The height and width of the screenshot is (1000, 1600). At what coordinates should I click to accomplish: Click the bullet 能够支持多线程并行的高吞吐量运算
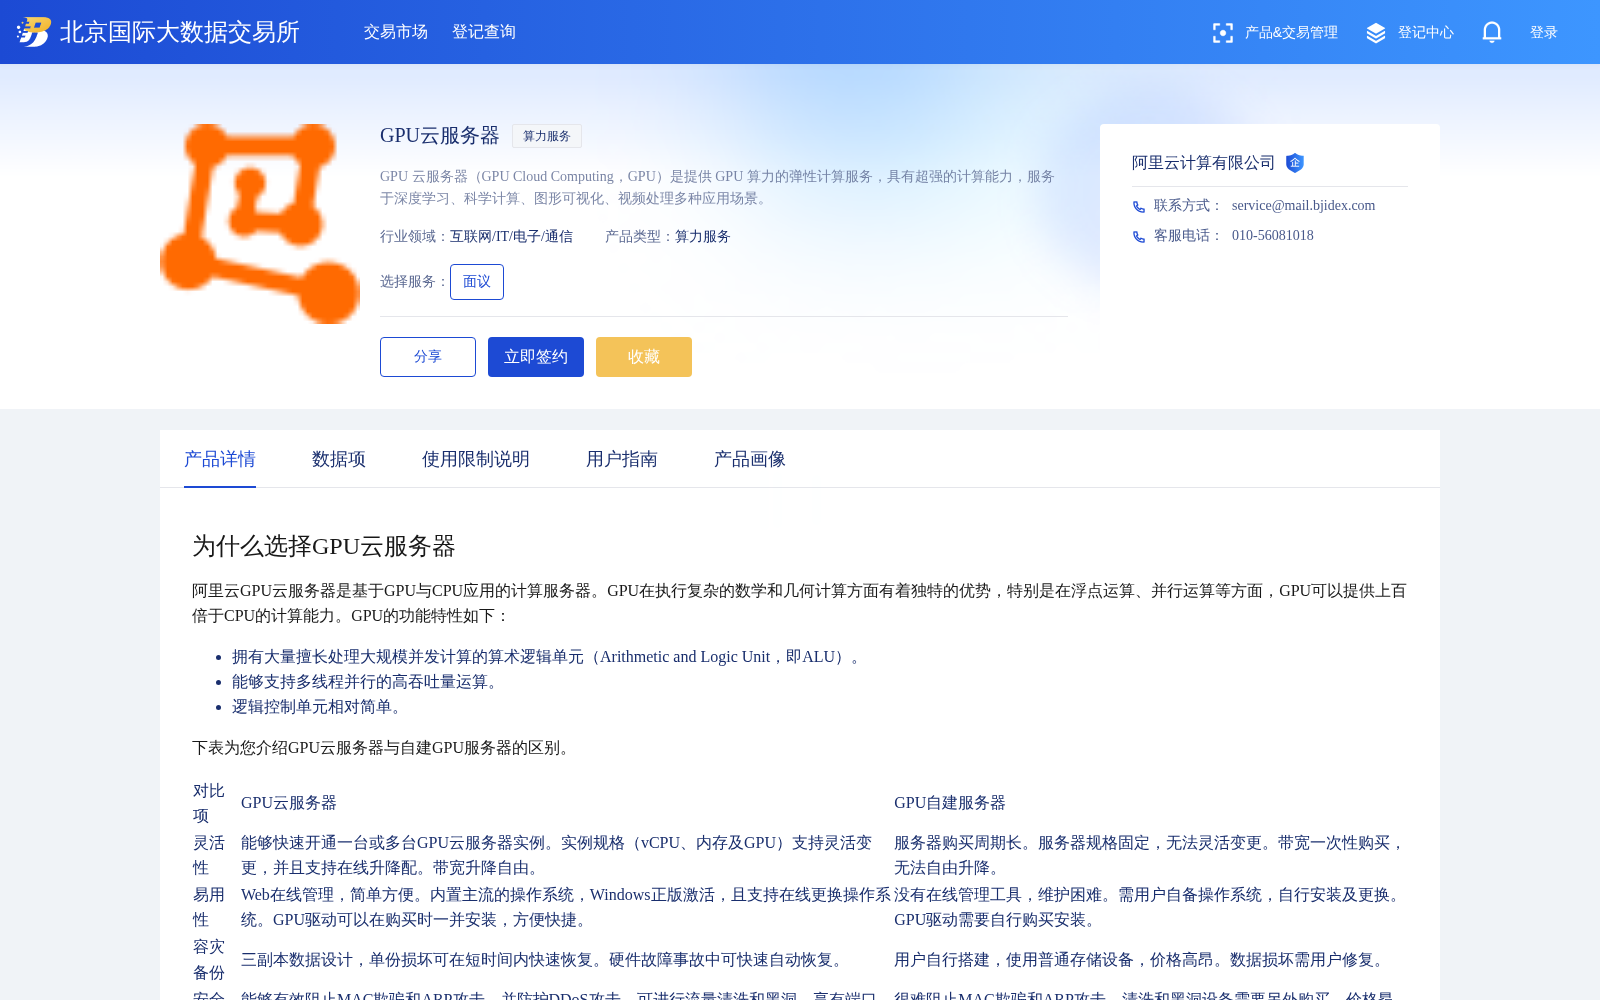[x=367, y=682]
